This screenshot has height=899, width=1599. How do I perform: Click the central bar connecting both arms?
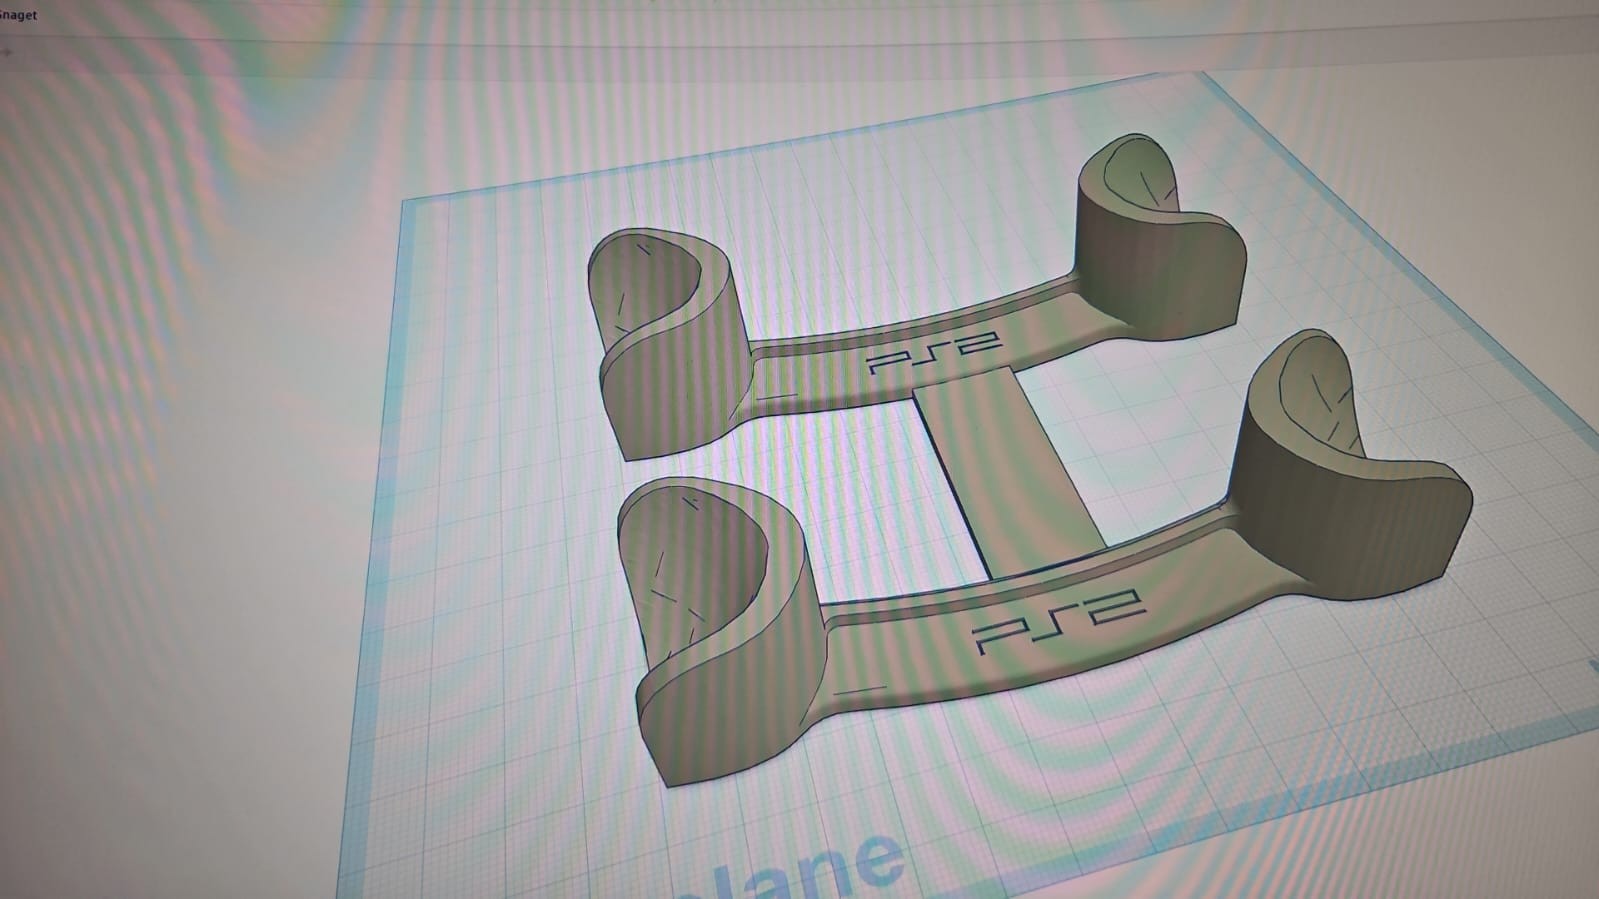pyautogui.click(x=1010, y=470)
